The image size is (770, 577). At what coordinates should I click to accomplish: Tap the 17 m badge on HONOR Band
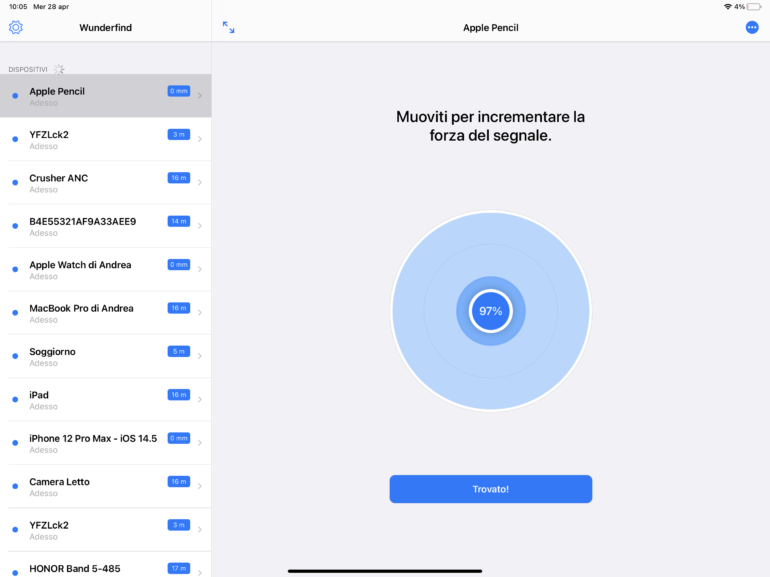179,569
